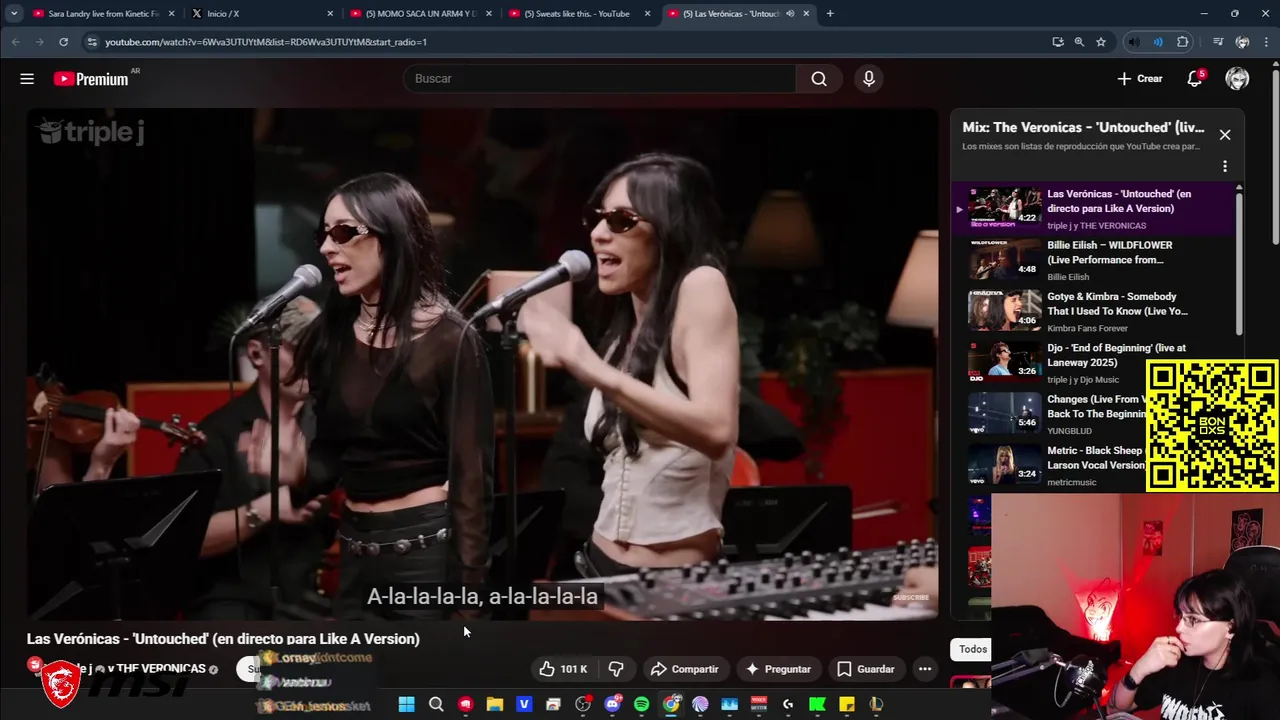Viewport: 1280px width, 720px height.
Task: Open Spotify from the taskbar
Action: tap(641, 705)
